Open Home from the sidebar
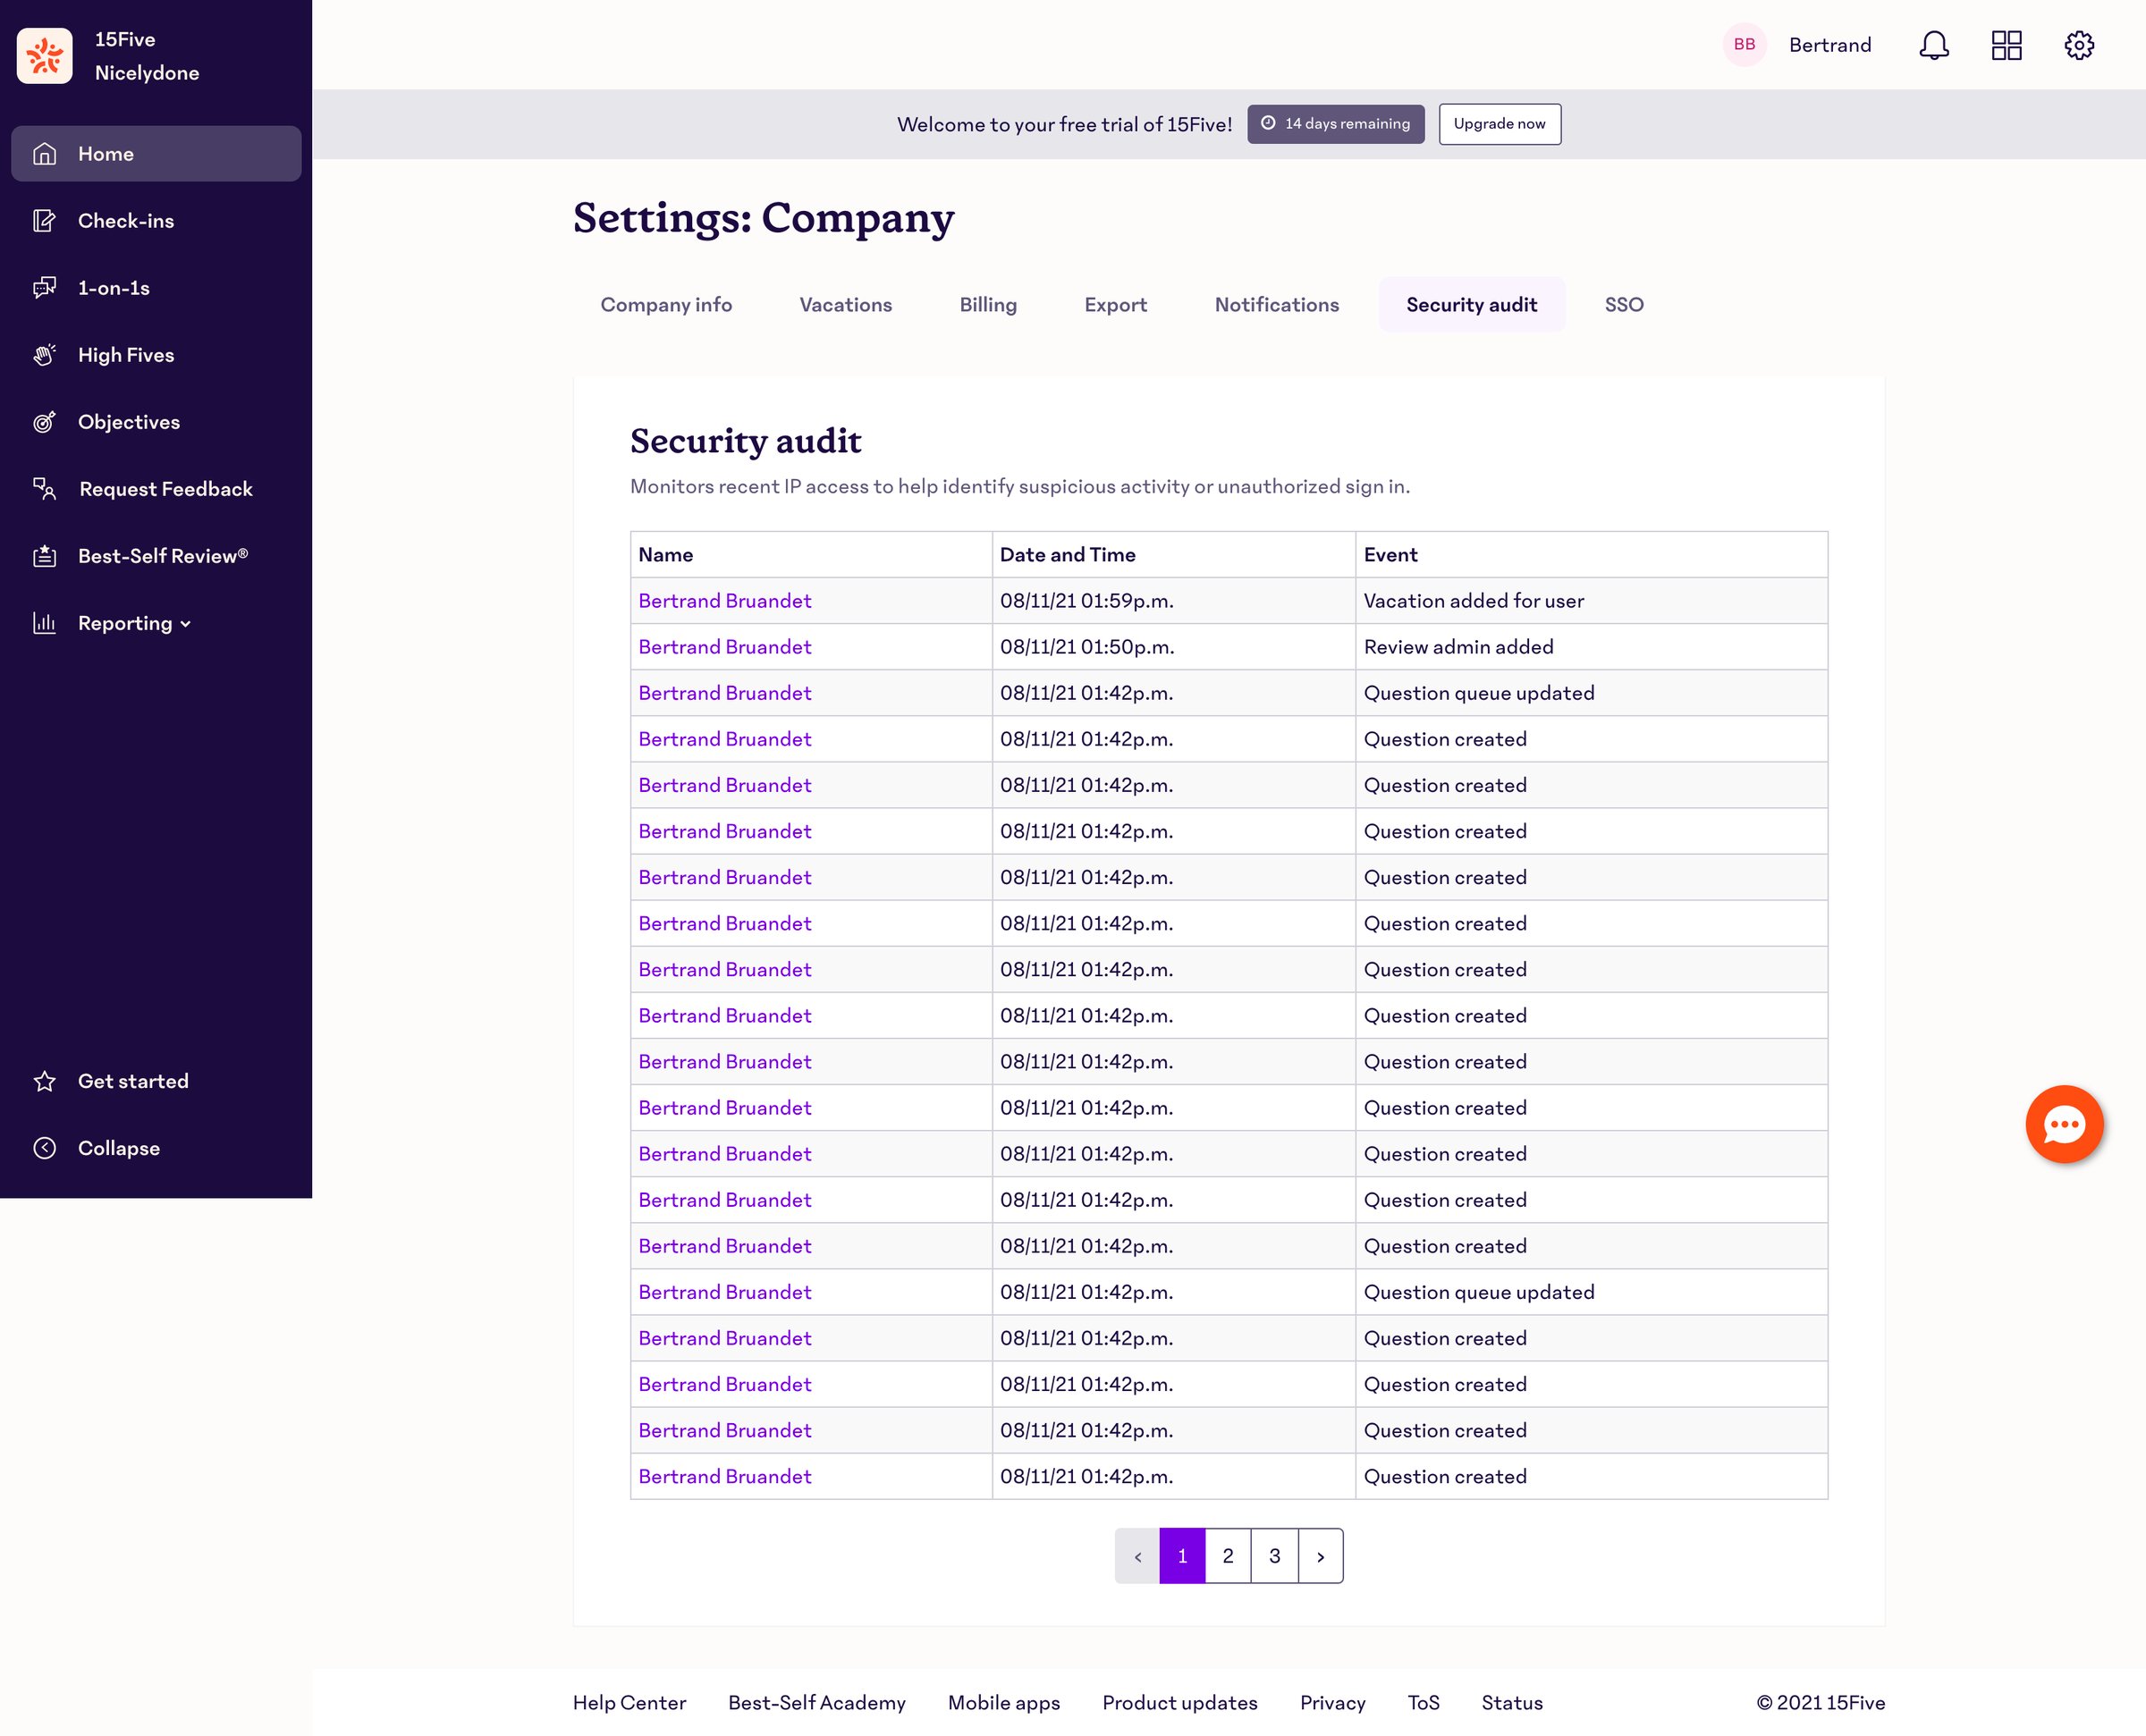The height and width of the screenshot is (1736, 2146). tap(156, 154)
